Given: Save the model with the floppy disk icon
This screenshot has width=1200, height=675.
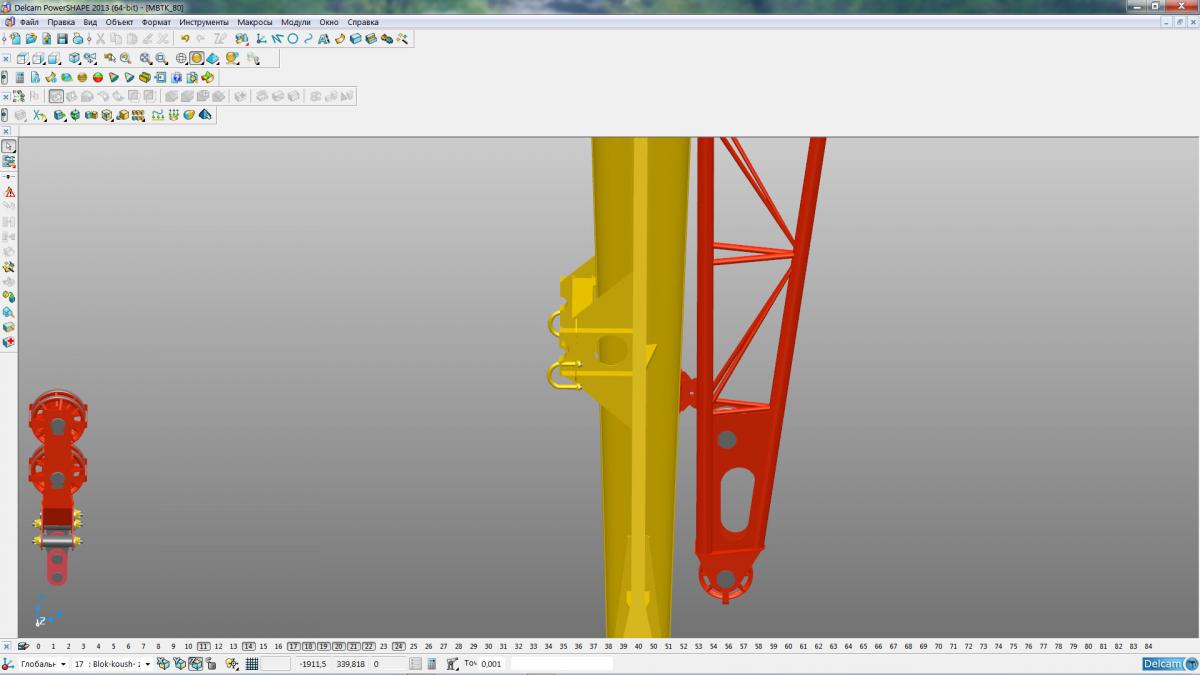Looking at the screenshot, I should [62, 38].
